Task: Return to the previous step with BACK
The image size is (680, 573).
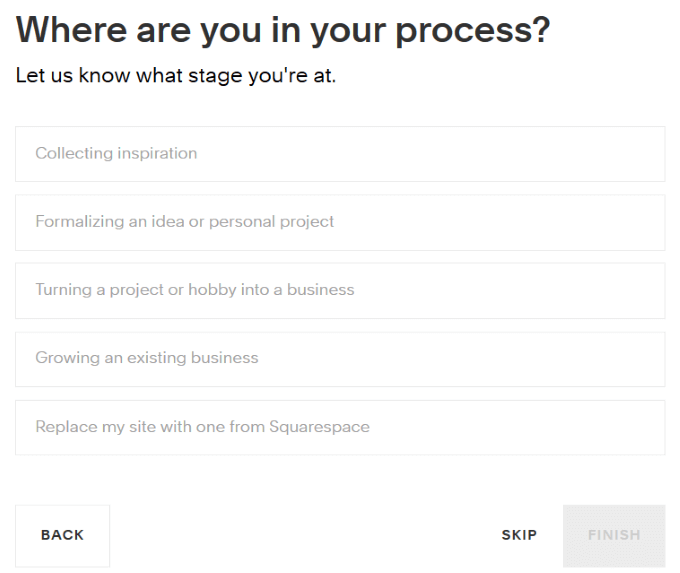Action: tap(62, 535)
